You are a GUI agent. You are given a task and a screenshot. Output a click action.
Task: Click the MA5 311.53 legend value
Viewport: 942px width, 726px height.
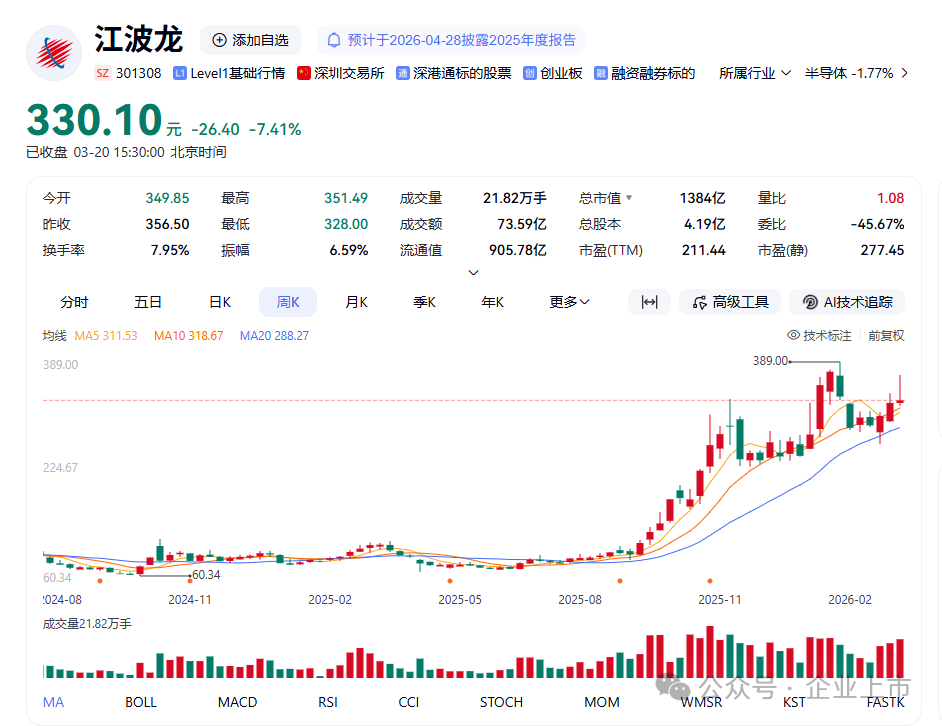pos(106,335)
